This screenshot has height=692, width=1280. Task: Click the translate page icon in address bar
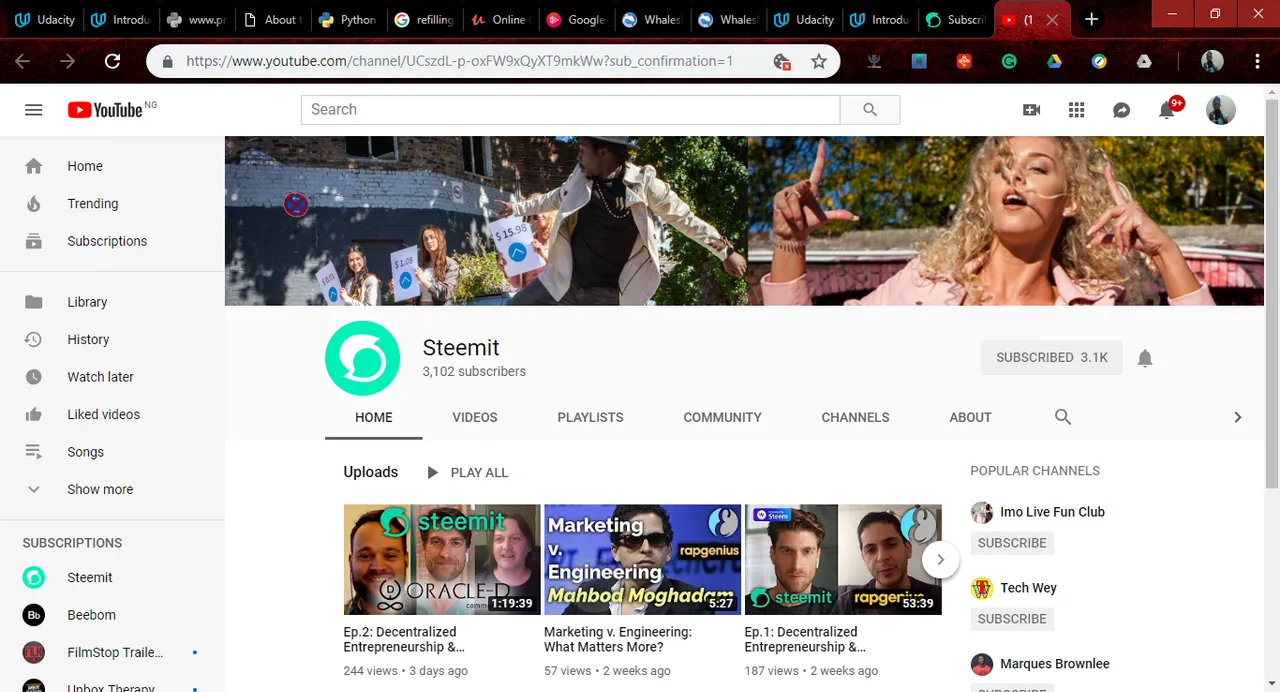click(x=782, y=61)
